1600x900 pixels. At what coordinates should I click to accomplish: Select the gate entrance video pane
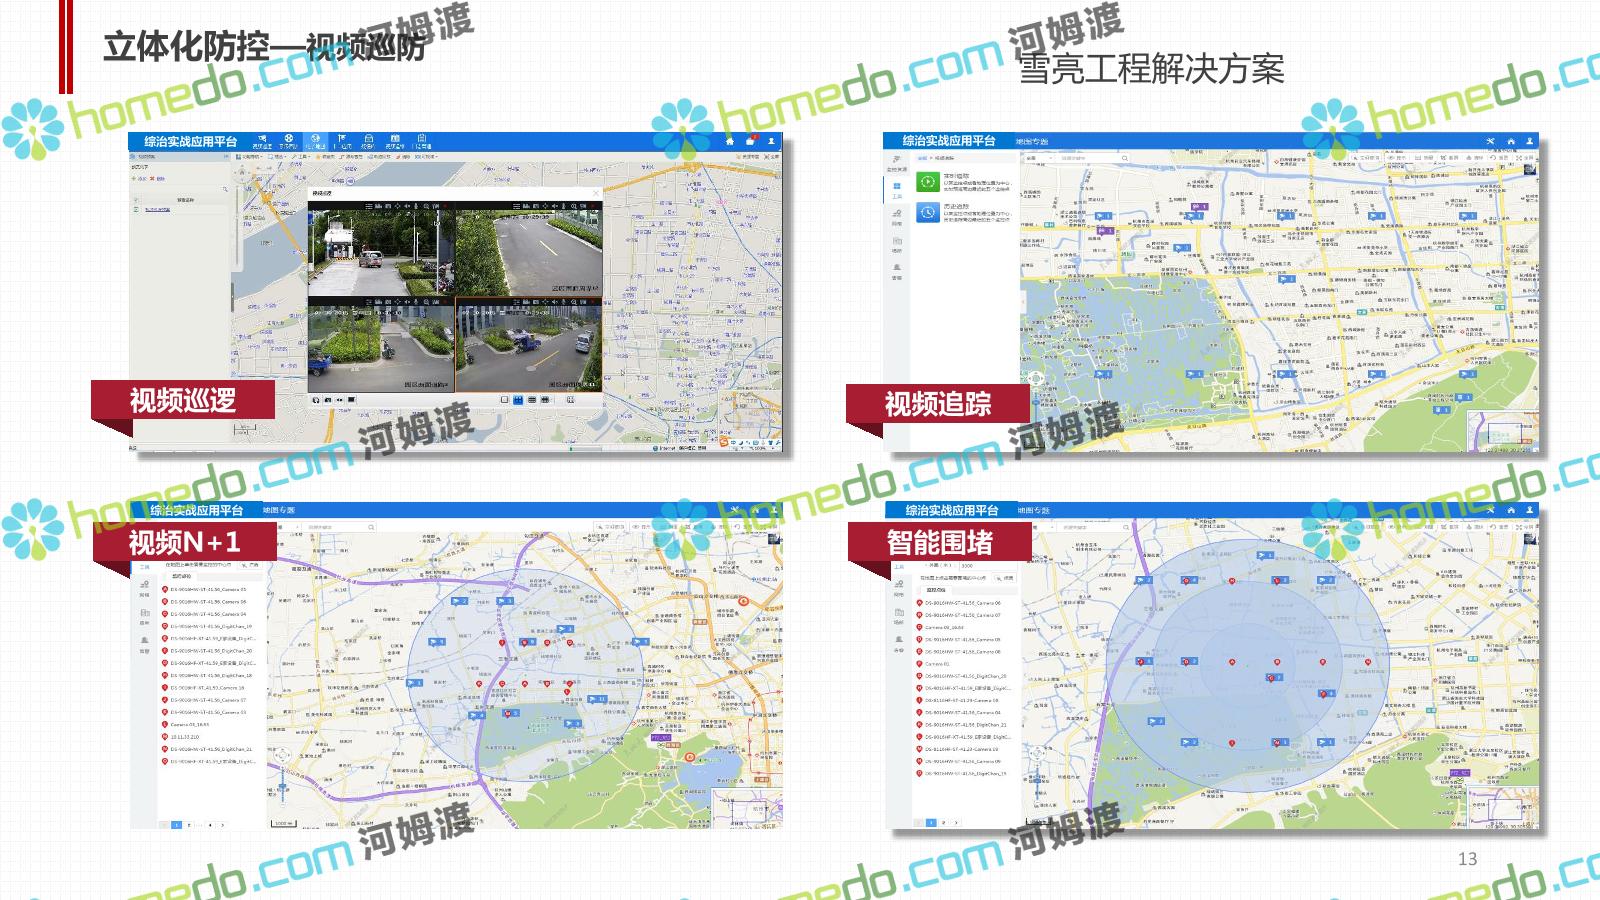(x=381, y=248)
